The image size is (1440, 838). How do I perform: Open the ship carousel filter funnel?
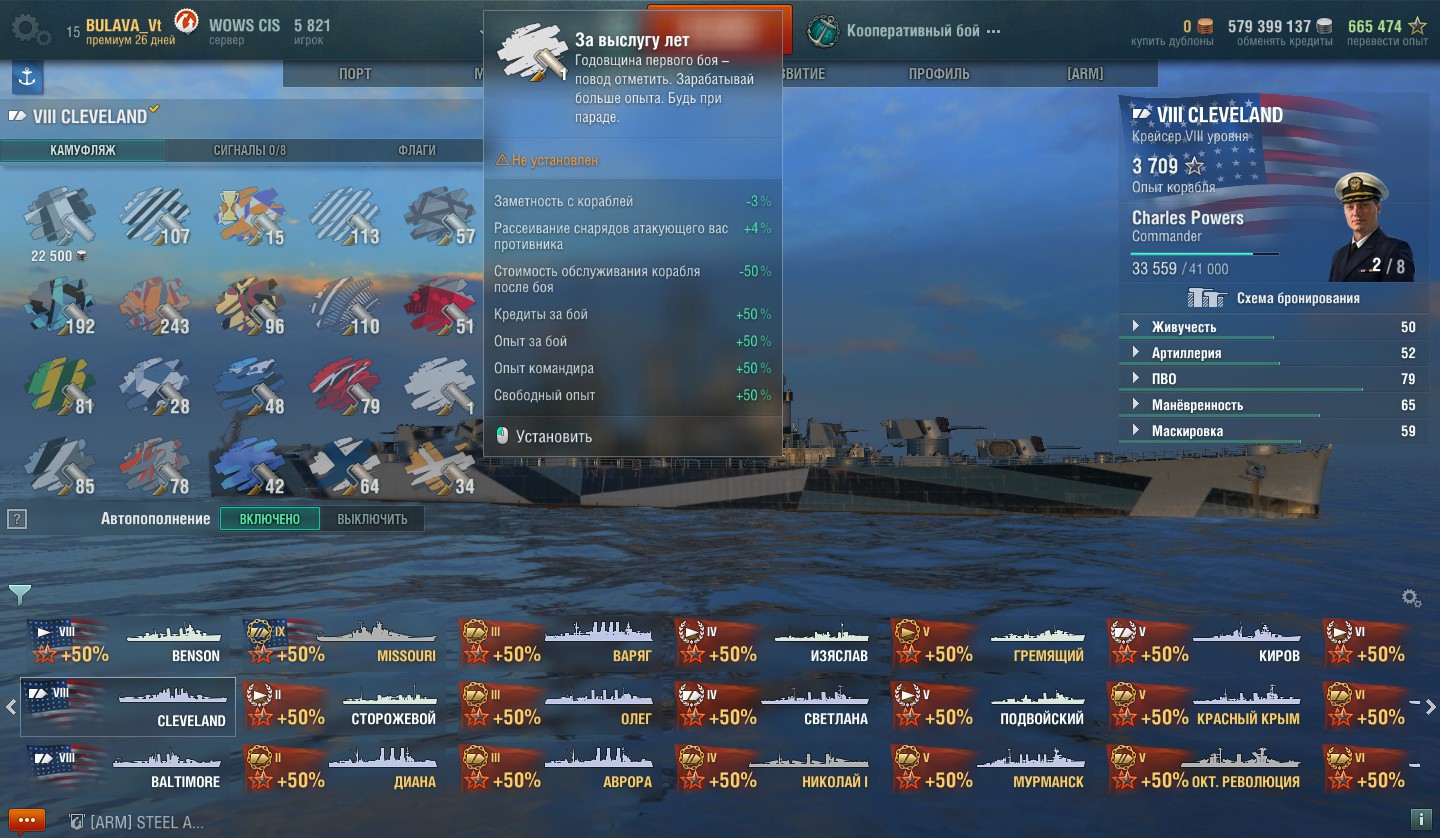pyautogui.click(x=19, y=595)
